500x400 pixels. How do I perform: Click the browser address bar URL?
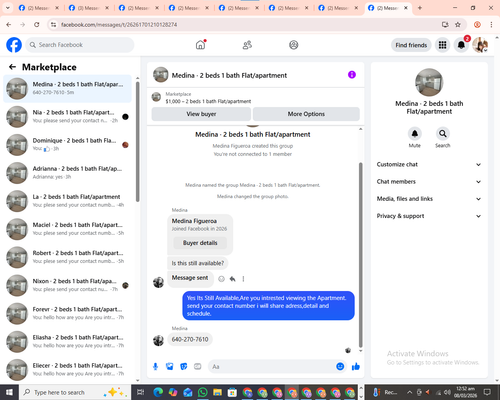tap(119, 24)
